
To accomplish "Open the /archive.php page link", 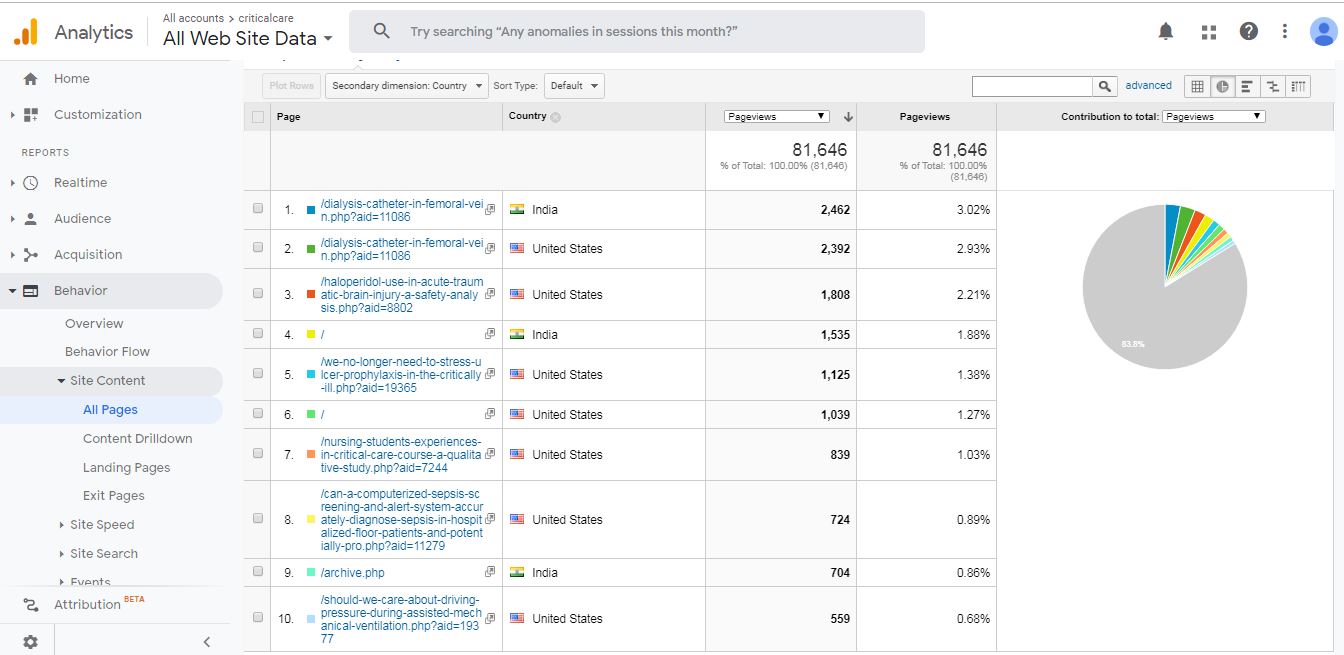I will click(x=352, y=573).
